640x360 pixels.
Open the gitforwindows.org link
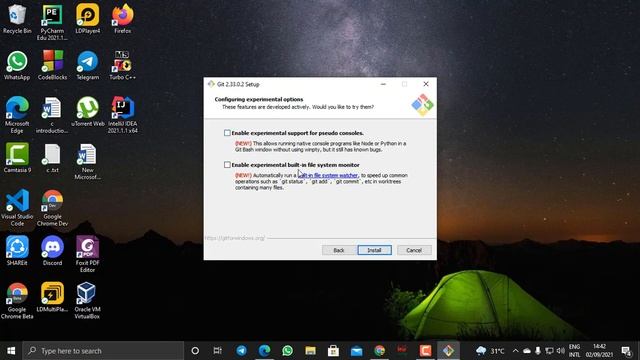[235, 238]
